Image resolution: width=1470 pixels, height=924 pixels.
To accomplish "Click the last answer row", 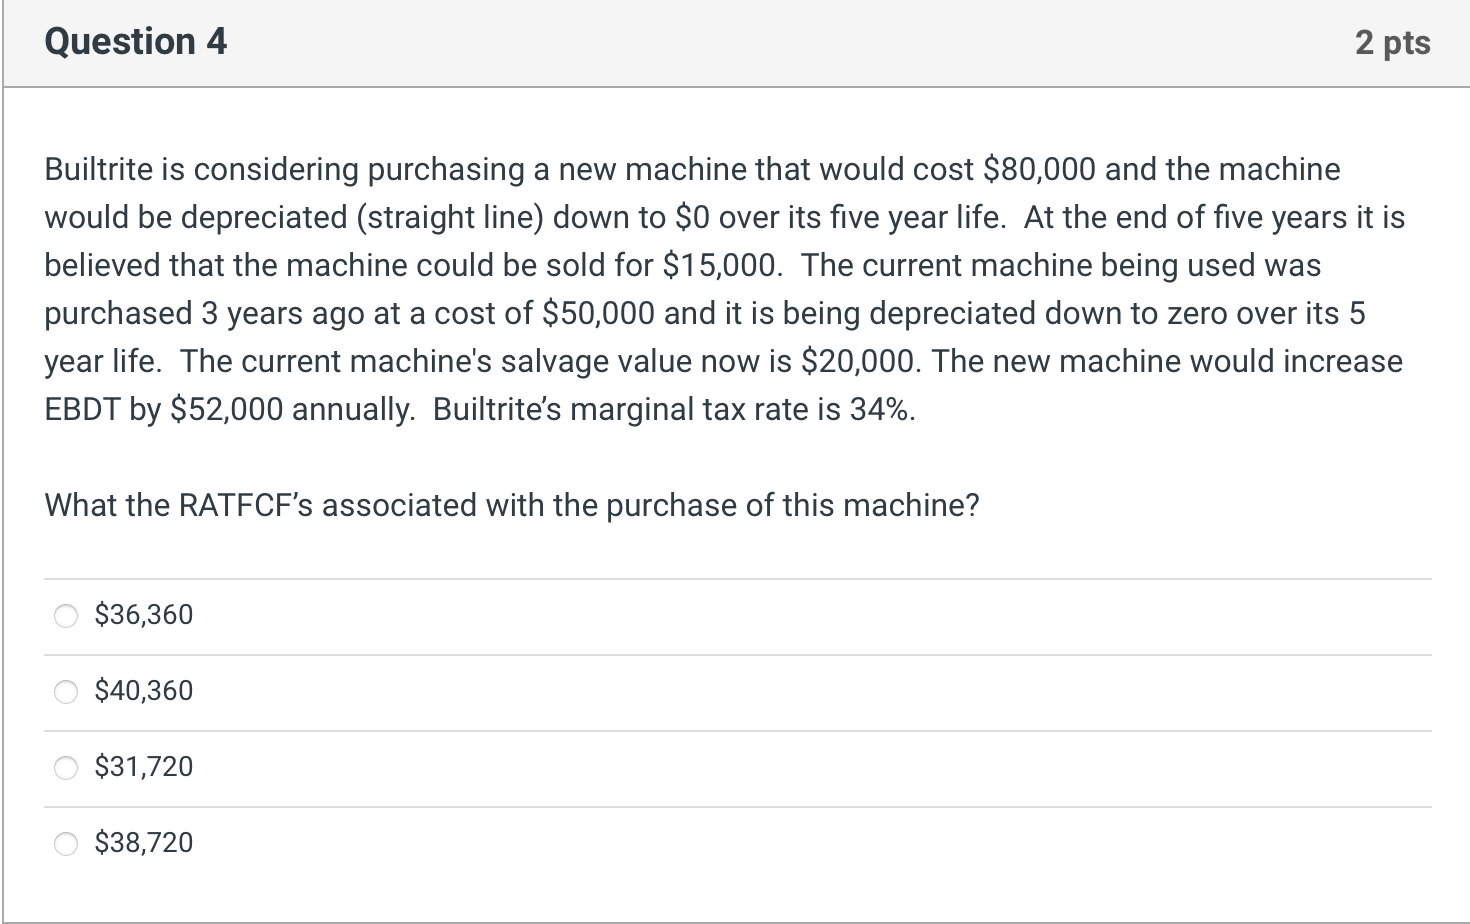I will pyautogui.click(x=700, y=843).
